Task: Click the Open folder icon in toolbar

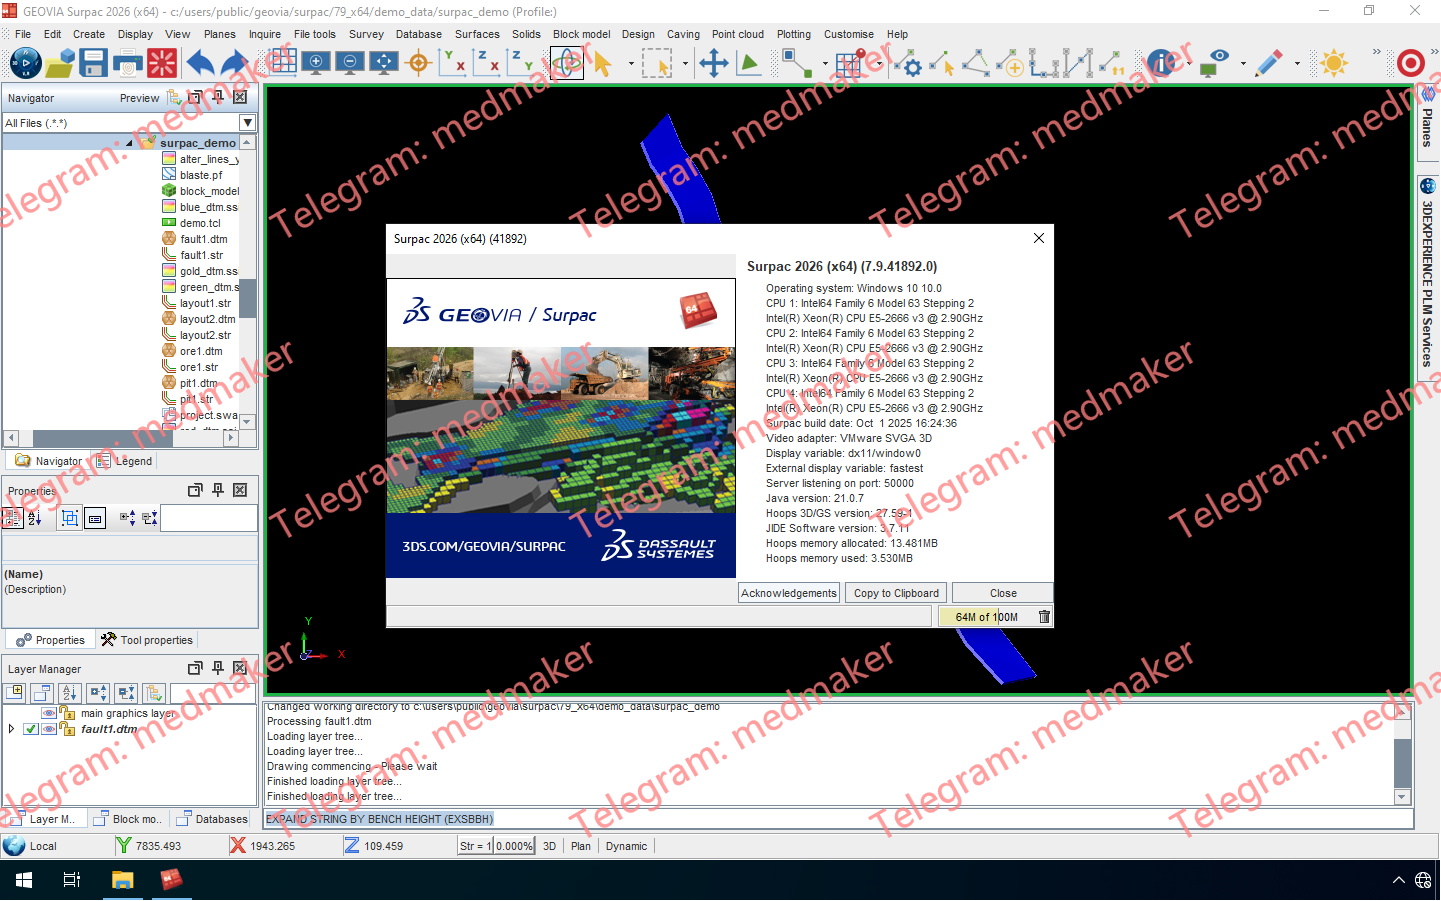Action: (x=59, y=63)
